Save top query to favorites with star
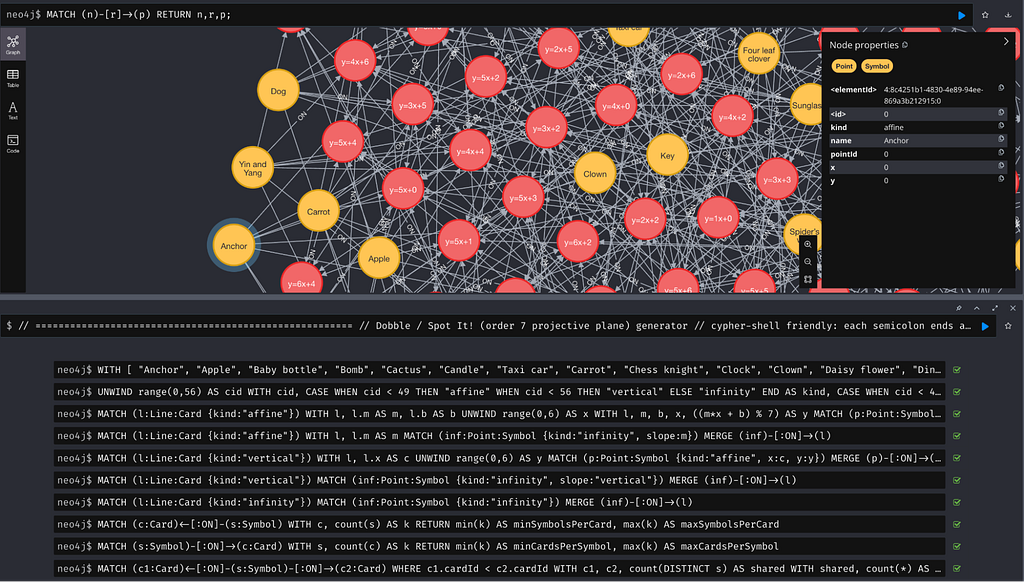This screenshot has height=582, width=1024. pyautogui.click(x=986, y=15)
